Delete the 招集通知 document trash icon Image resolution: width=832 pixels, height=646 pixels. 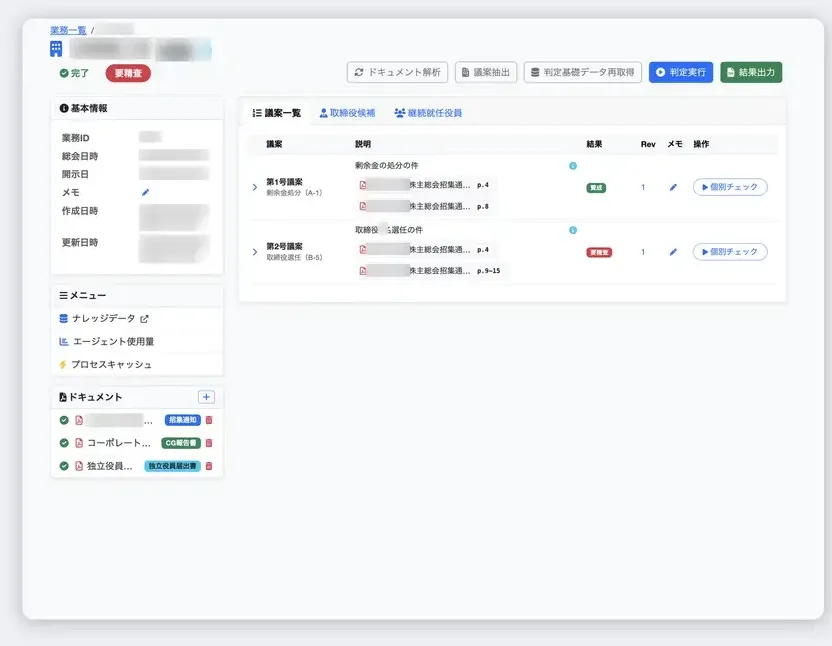coord(209,420)
